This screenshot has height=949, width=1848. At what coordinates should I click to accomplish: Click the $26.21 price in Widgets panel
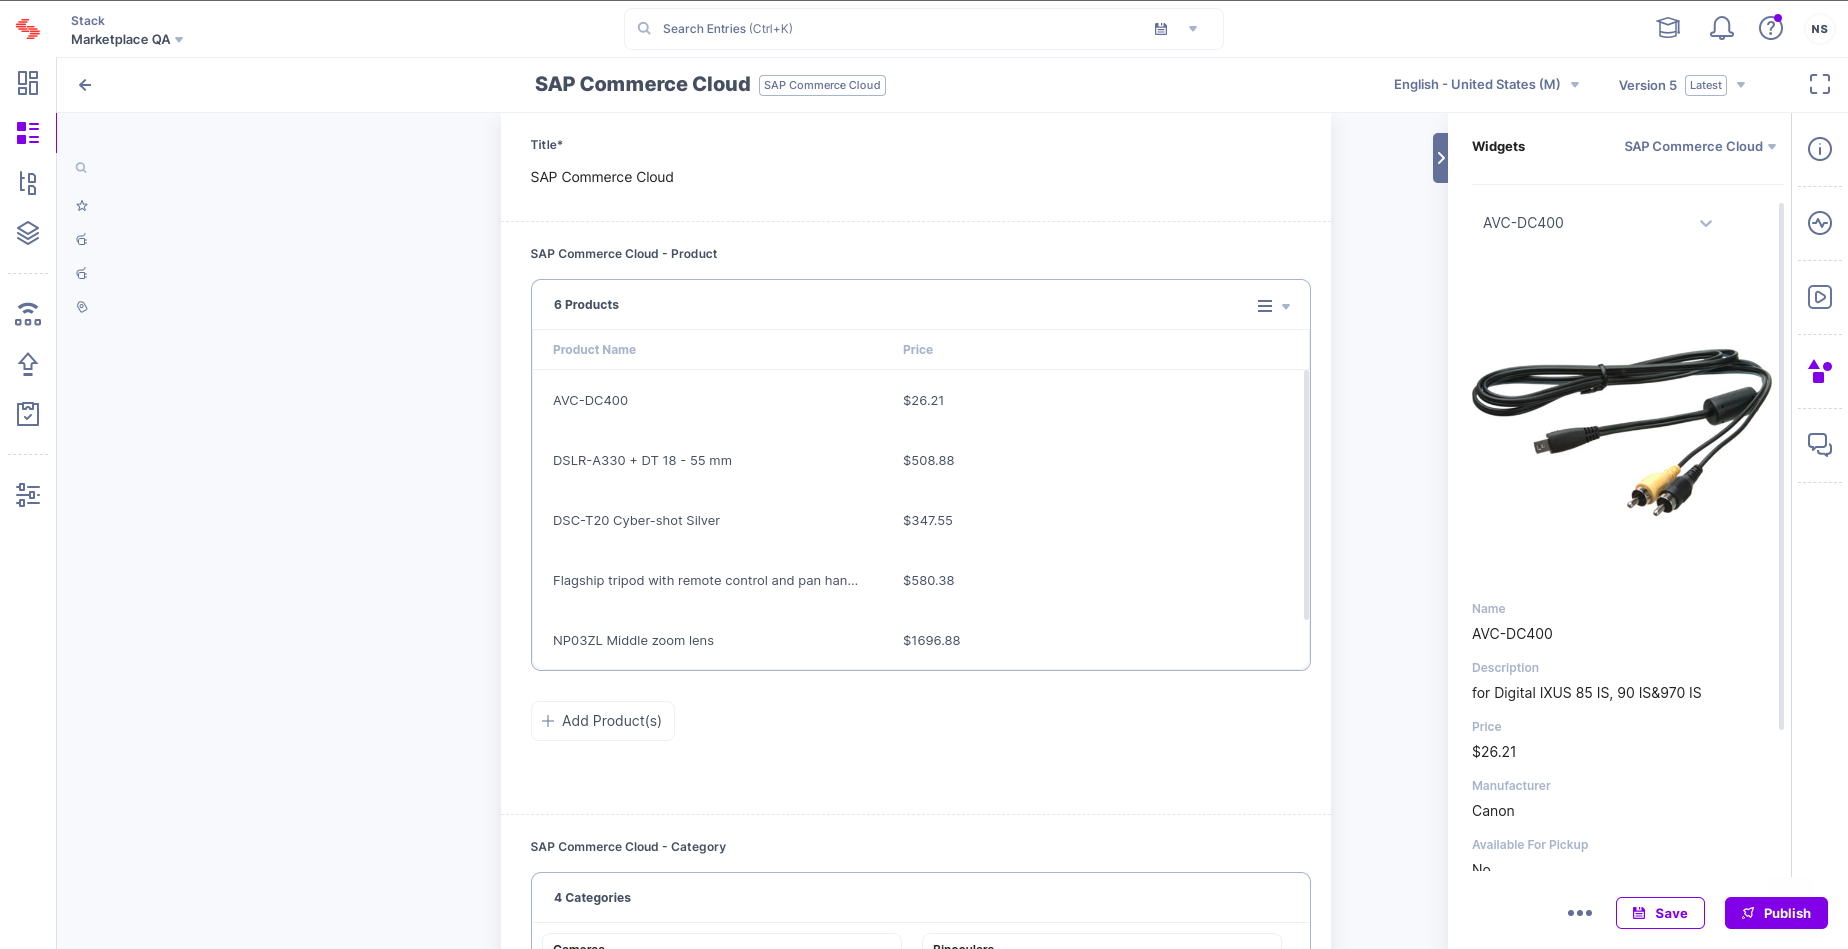coord(1494,752)
